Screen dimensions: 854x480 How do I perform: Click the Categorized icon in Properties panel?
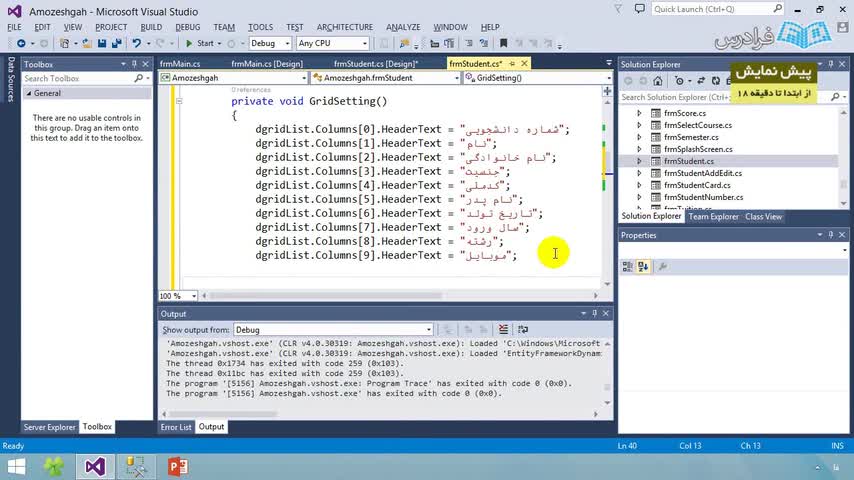pos(627,266)
